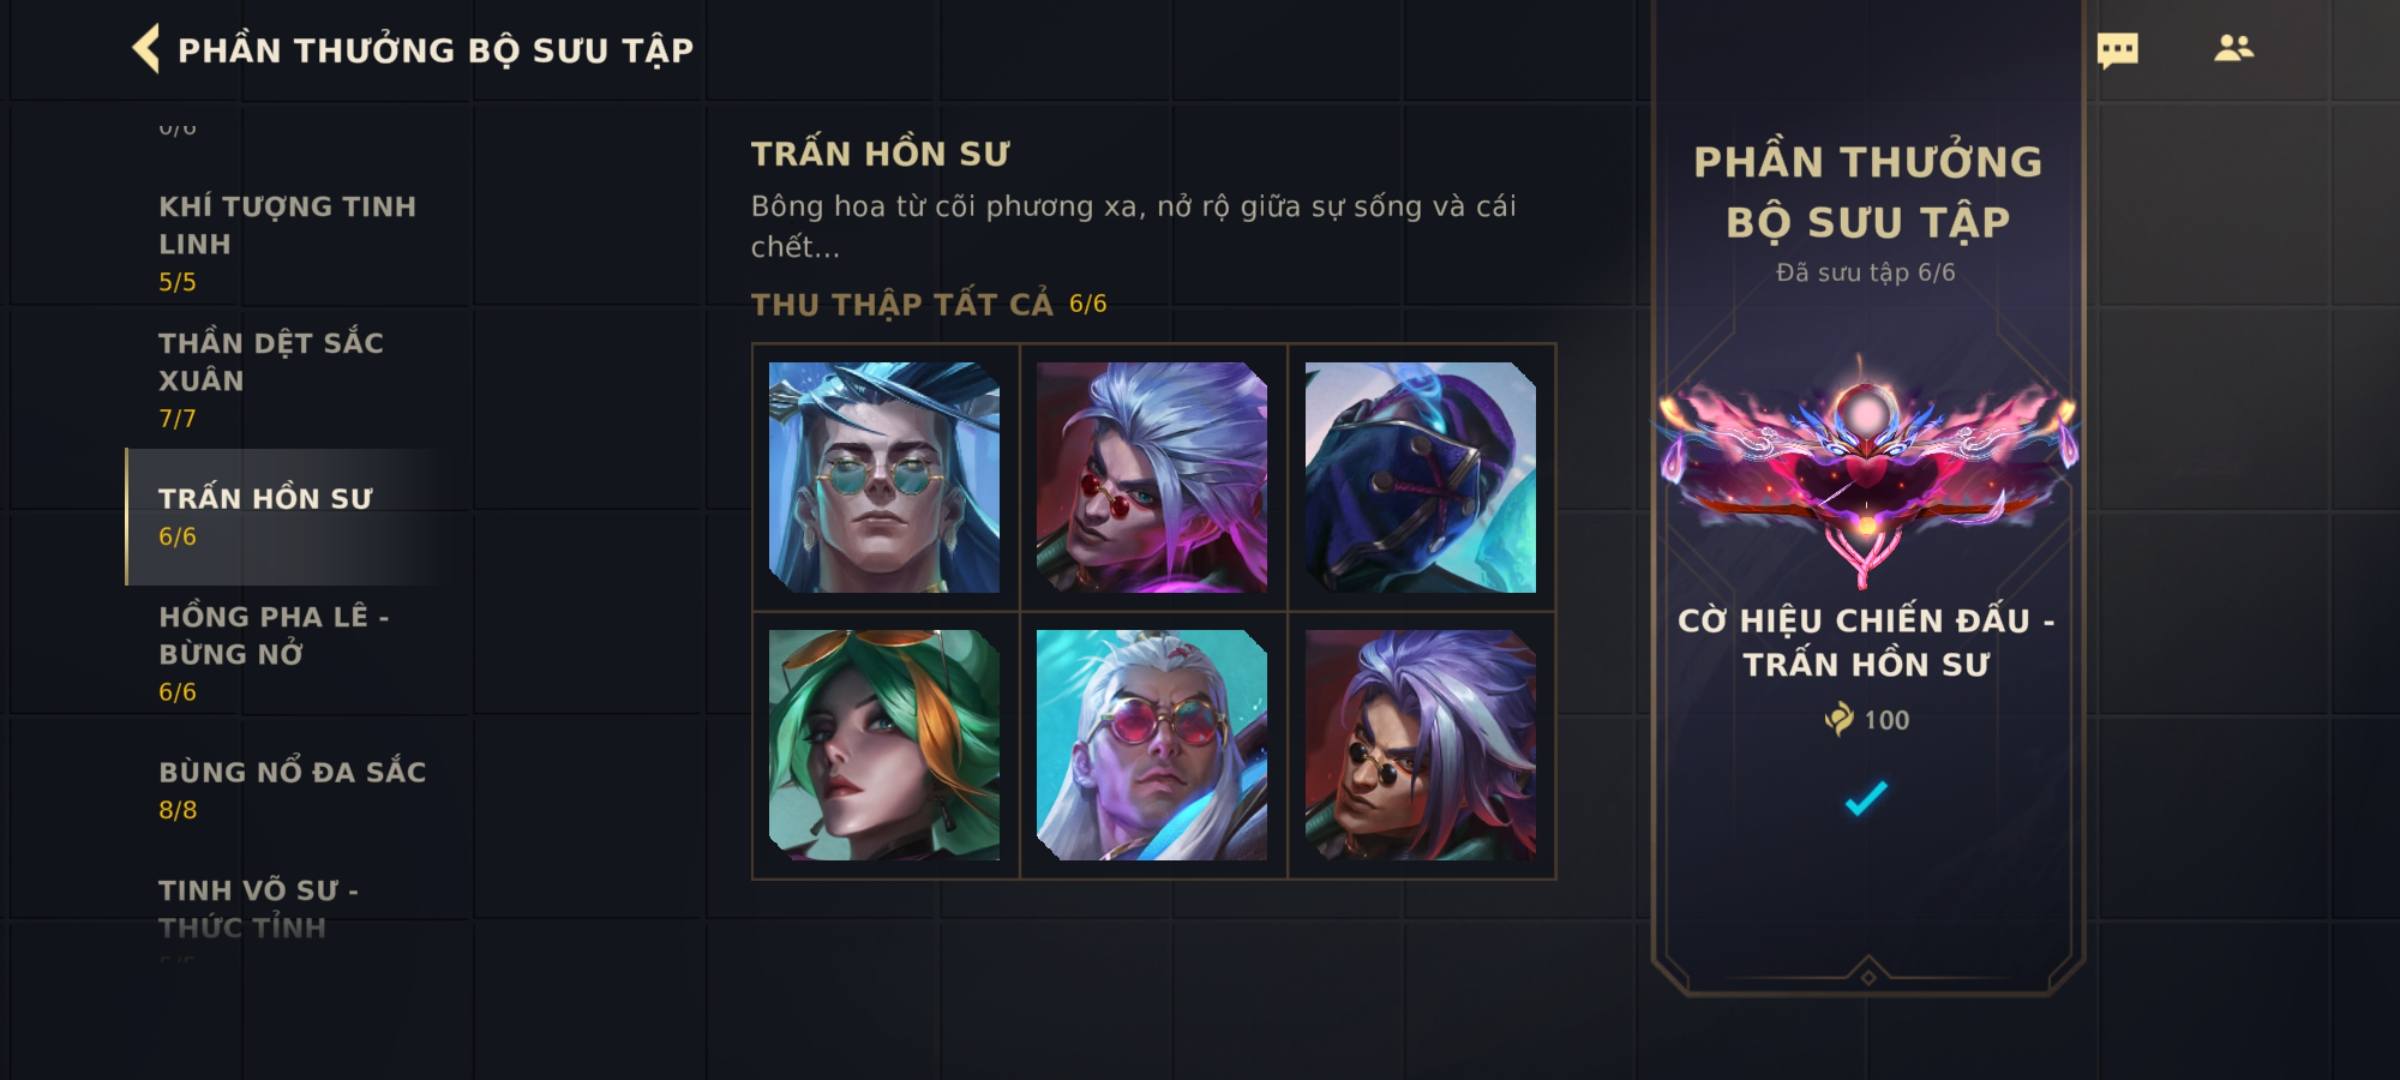Open the friends list icon
The image size is (2400, 1080).
click(x=2233, y=48)
